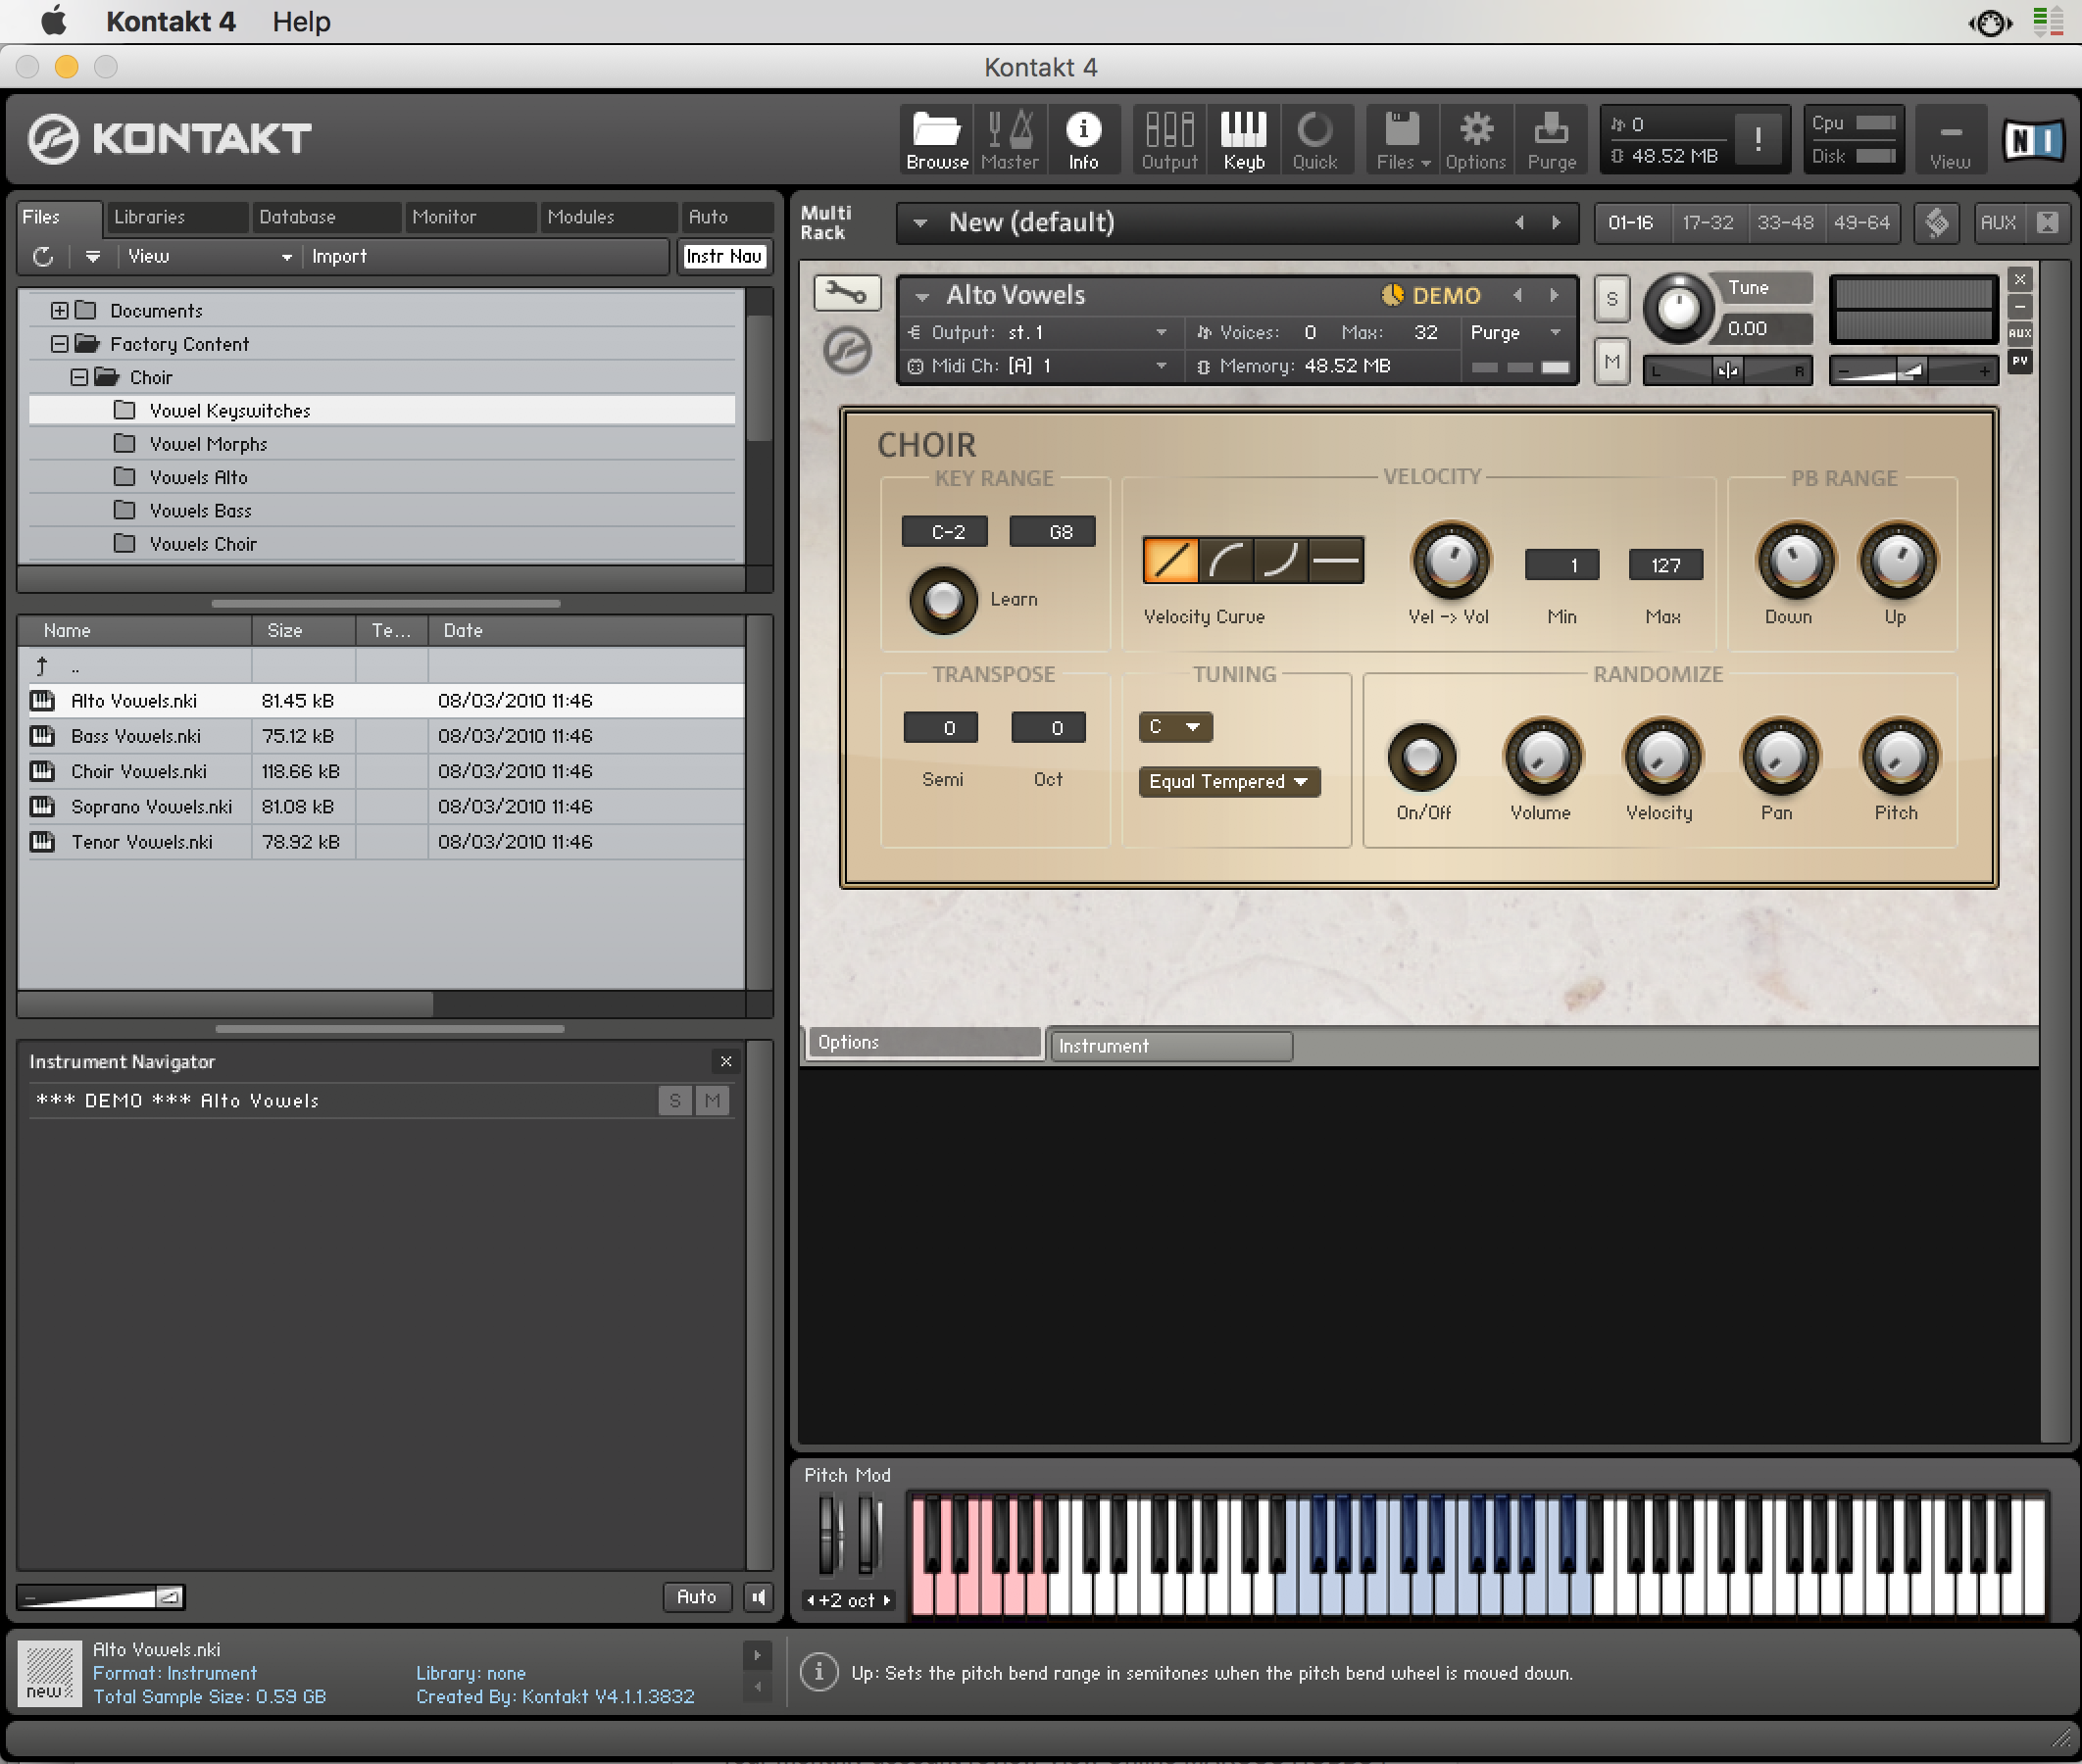Mute the Alto Vowels instrument
Viewport: 2082px width, 1764px height.
pos(1611,362)
